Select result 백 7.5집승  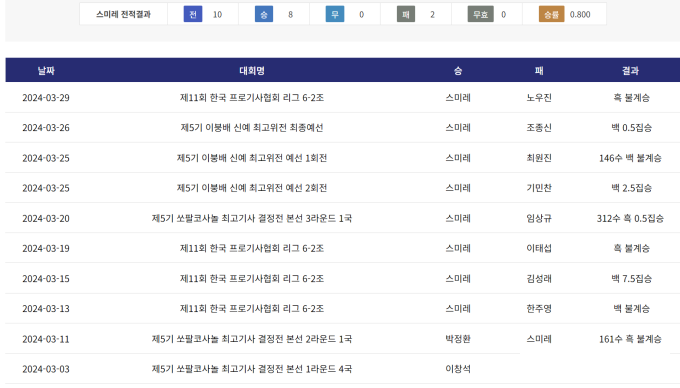click(631, 278)
